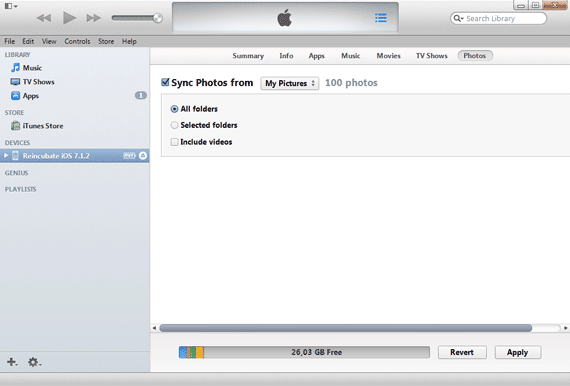Eject the Reincubate device

coord(143,156)
